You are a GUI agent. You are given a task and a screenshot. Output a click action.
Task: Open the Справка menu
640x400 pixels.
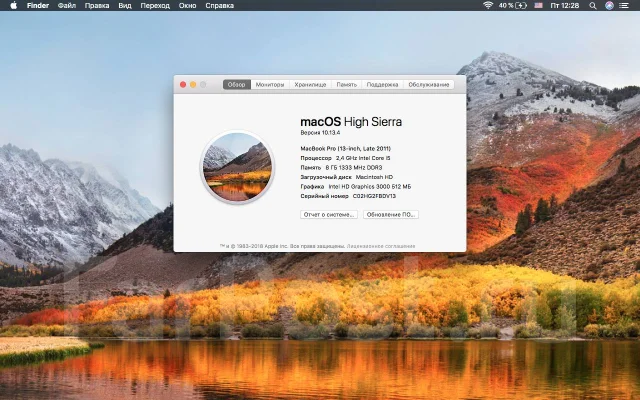220,5
